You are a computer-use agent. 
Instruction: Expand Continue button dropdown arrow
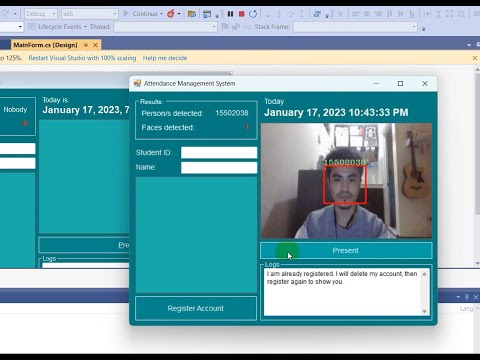[161, 14]
